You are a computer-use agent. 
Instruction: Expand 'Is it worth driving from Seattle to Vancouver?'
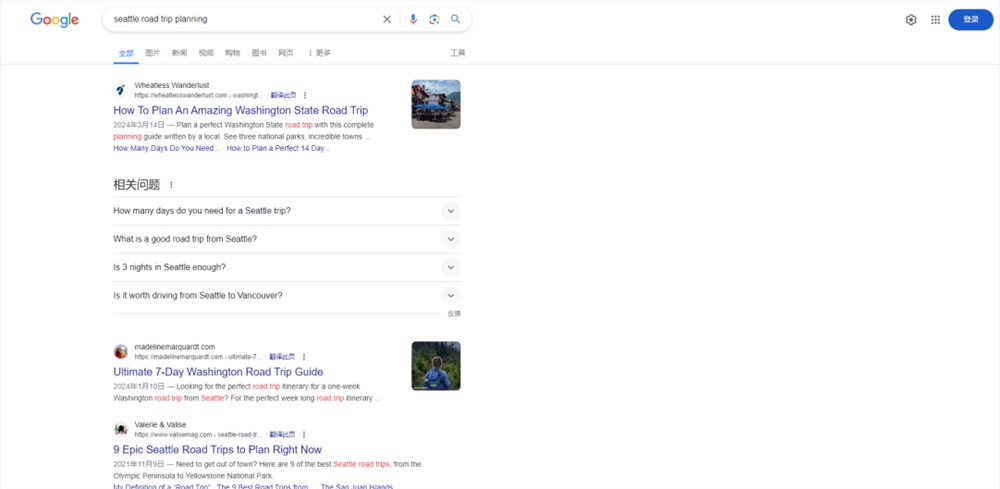pyautogui.click(x=287, y=295)
